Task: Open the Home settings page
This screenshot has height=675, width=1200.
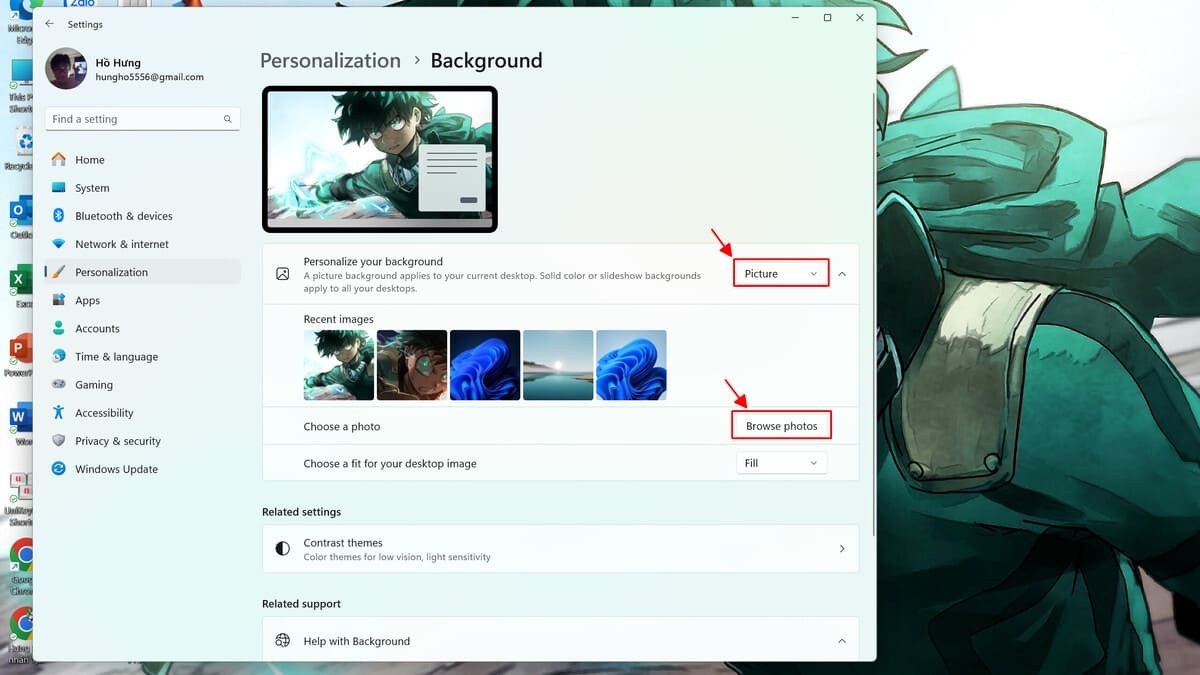Action: click(89, 160)
